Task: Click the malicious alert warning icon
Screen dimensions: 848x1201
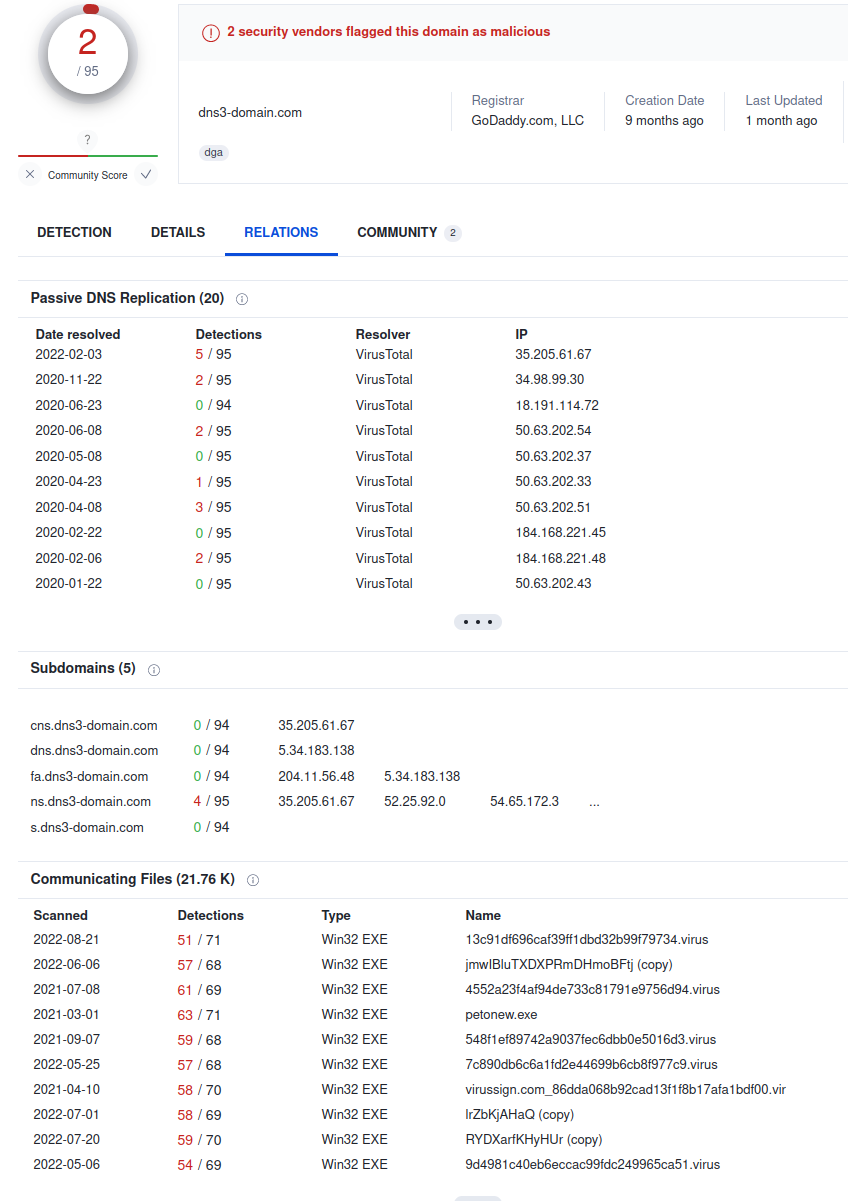Action: click(x=210, y=32)
